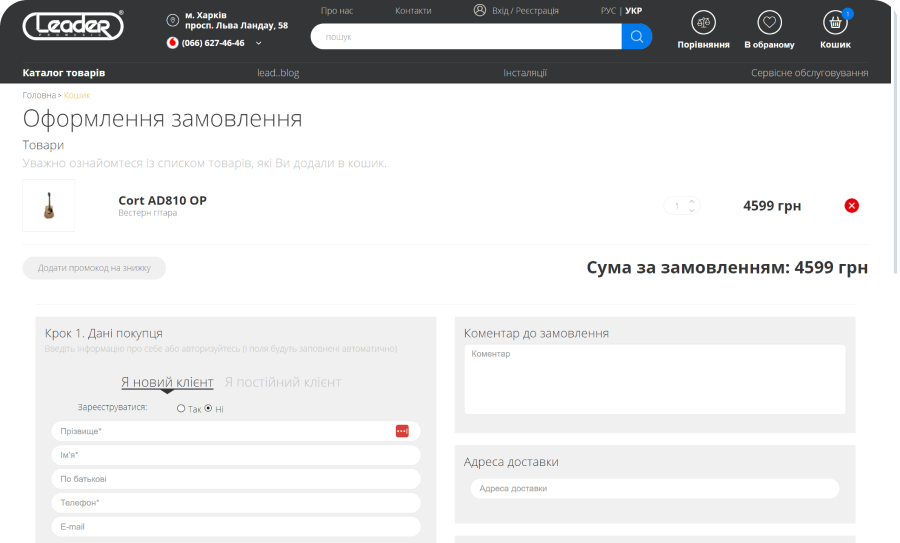Decrease quantity with the down arrow
The width and height of the screenshot is (900, 543).
[x=692, y=210]
